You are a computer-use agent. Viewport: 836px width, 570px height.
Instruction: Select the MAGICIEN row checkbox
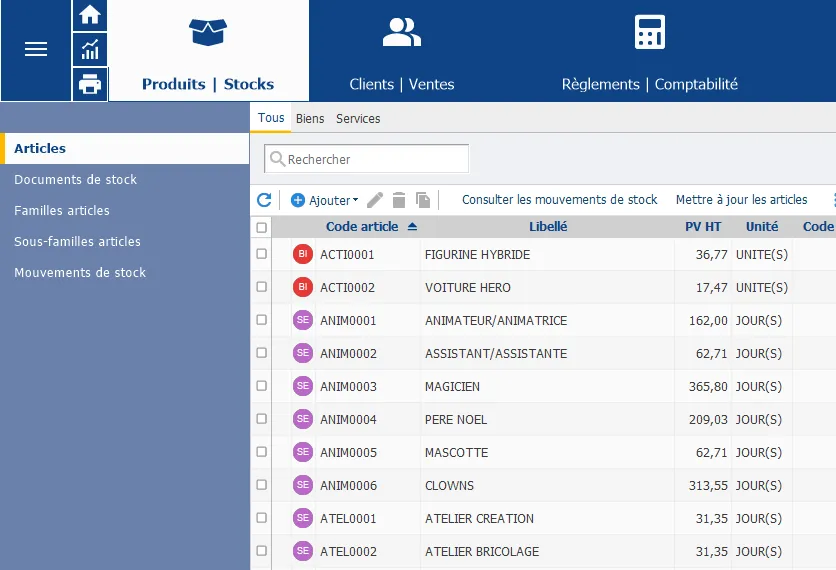(262, 386)
